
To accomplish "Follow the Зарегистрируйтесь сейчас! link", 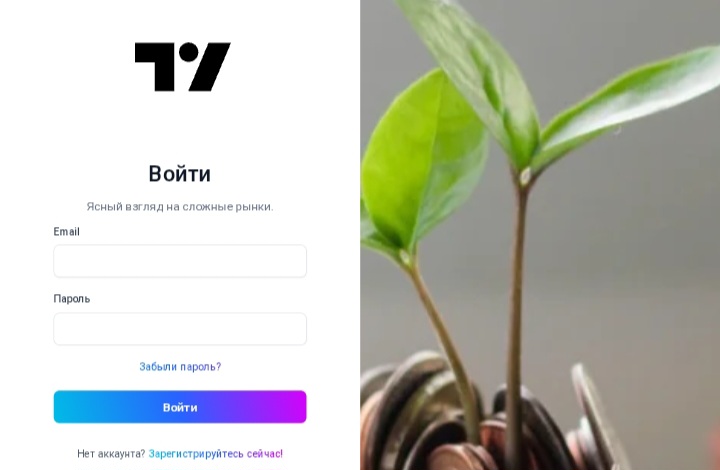I will click(216, 453).
